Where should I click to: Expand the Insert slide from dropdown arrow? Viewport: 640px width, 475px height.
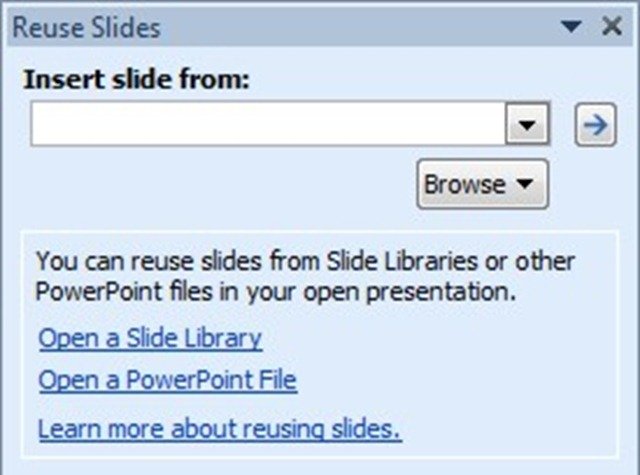(x=527, y=127)
